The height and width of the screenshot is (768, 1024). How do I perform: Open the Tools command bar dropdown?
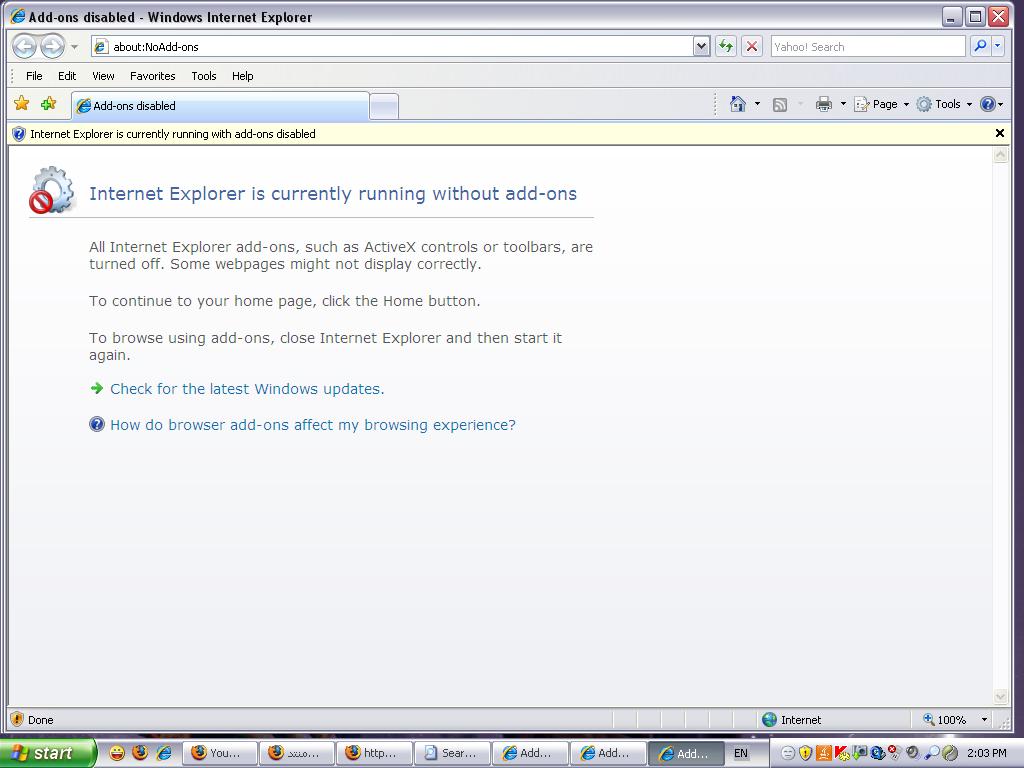(945, 104)
